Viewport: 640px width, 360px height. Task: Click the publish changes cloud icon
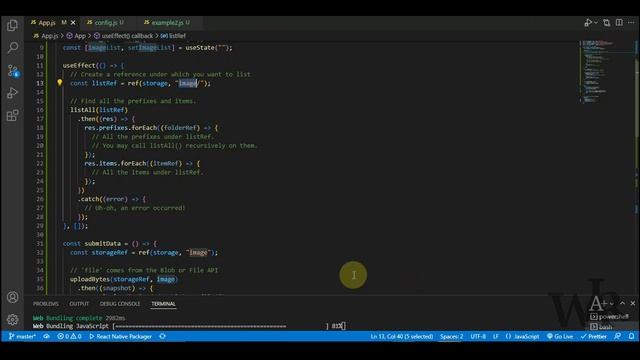47,336
